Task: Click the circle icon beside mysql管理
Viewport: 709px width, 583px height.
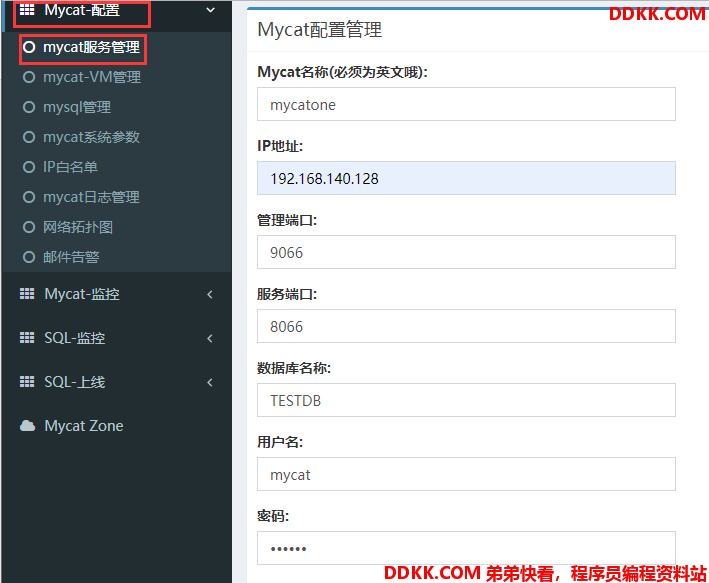Action: 29,107
